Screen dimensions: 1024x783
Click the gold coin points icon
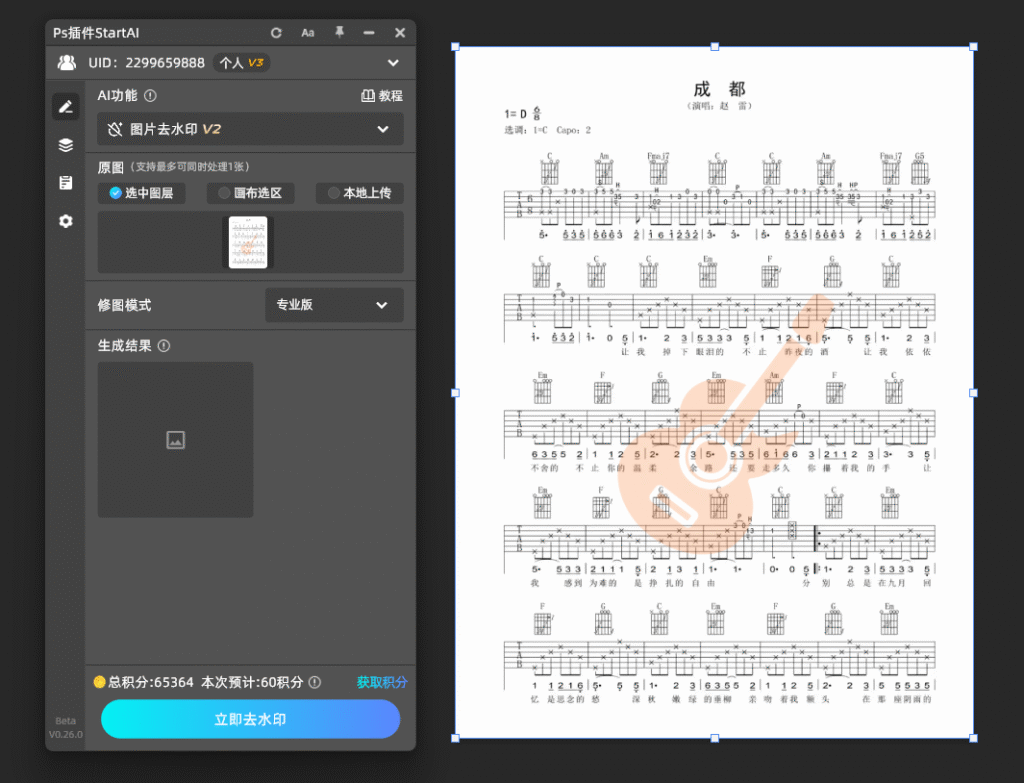(x=99, y=682)
